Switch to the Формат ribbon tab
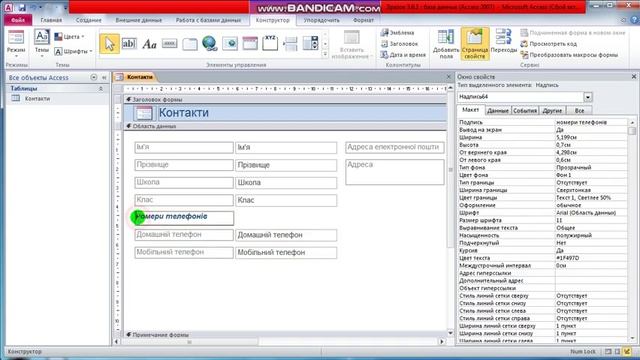This screenshot has width=640, height=360. click(x=363, y=20)
